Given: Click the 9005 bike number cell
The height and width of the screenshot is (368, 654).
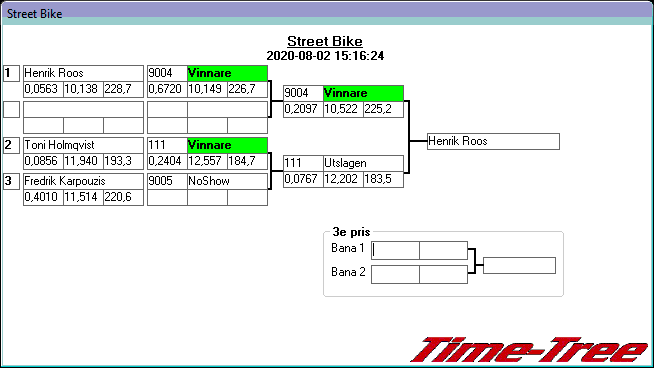Looking at the screenshot, I should pos(167,181).
